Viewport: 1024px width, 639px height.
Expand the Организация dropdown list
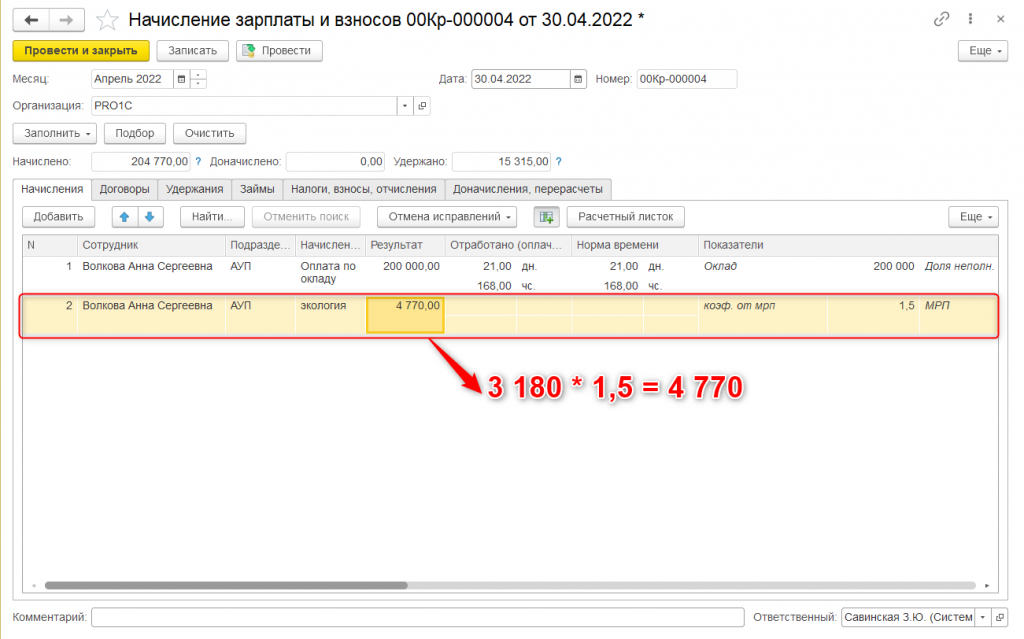pyautogui.click(x=405, y=106)
